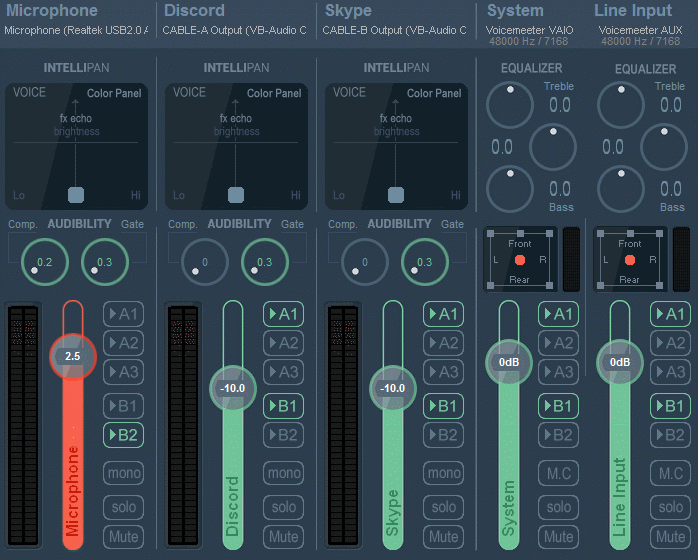Click Line Input equalizer Bass knob
698x560 pixels.
click(x=621, y=189)
